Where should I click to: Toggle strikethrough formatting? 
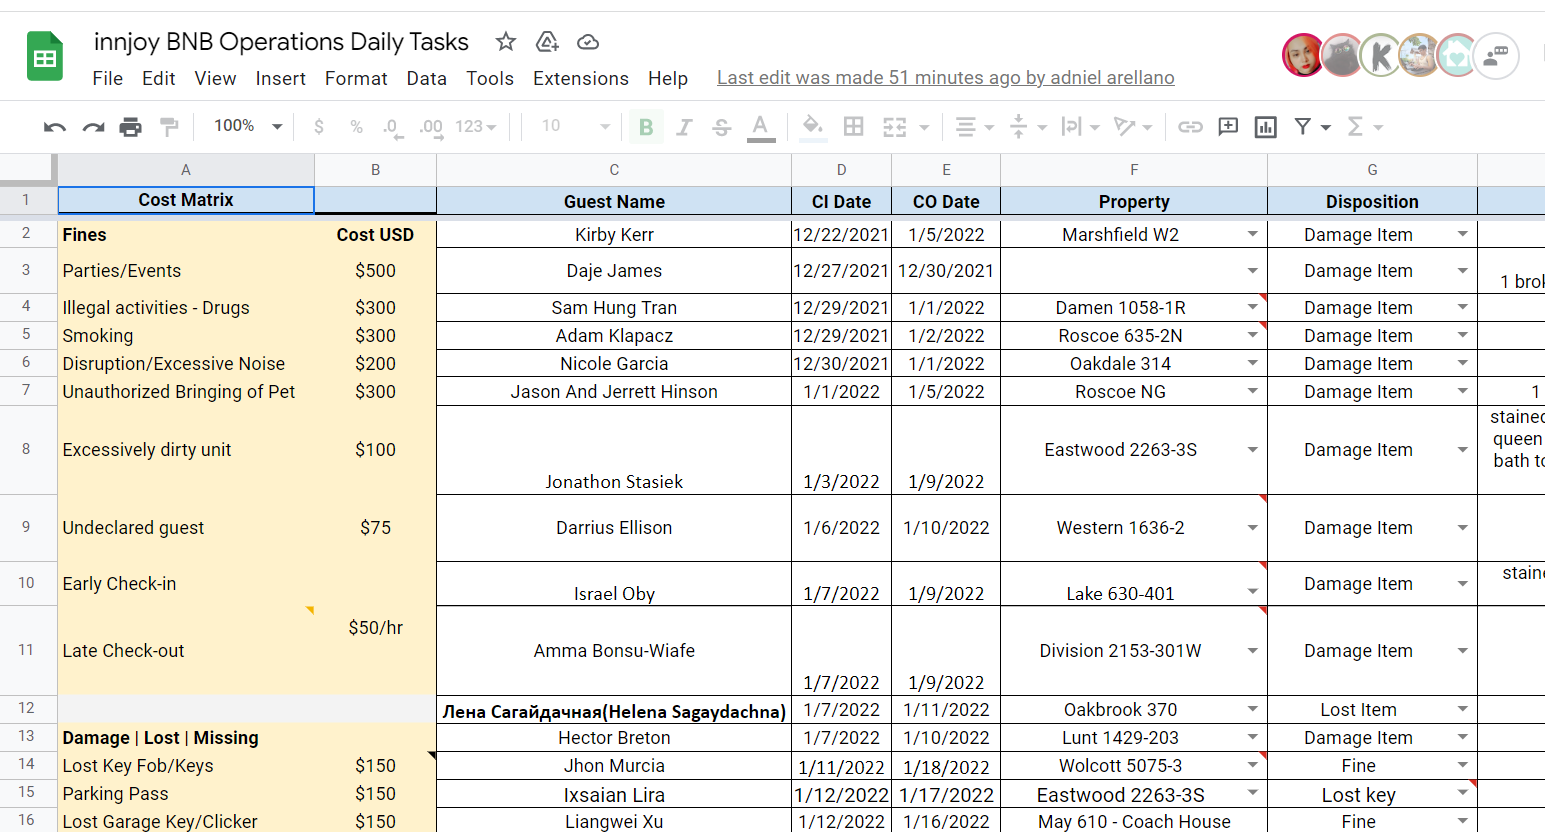(x=722, y=127)
